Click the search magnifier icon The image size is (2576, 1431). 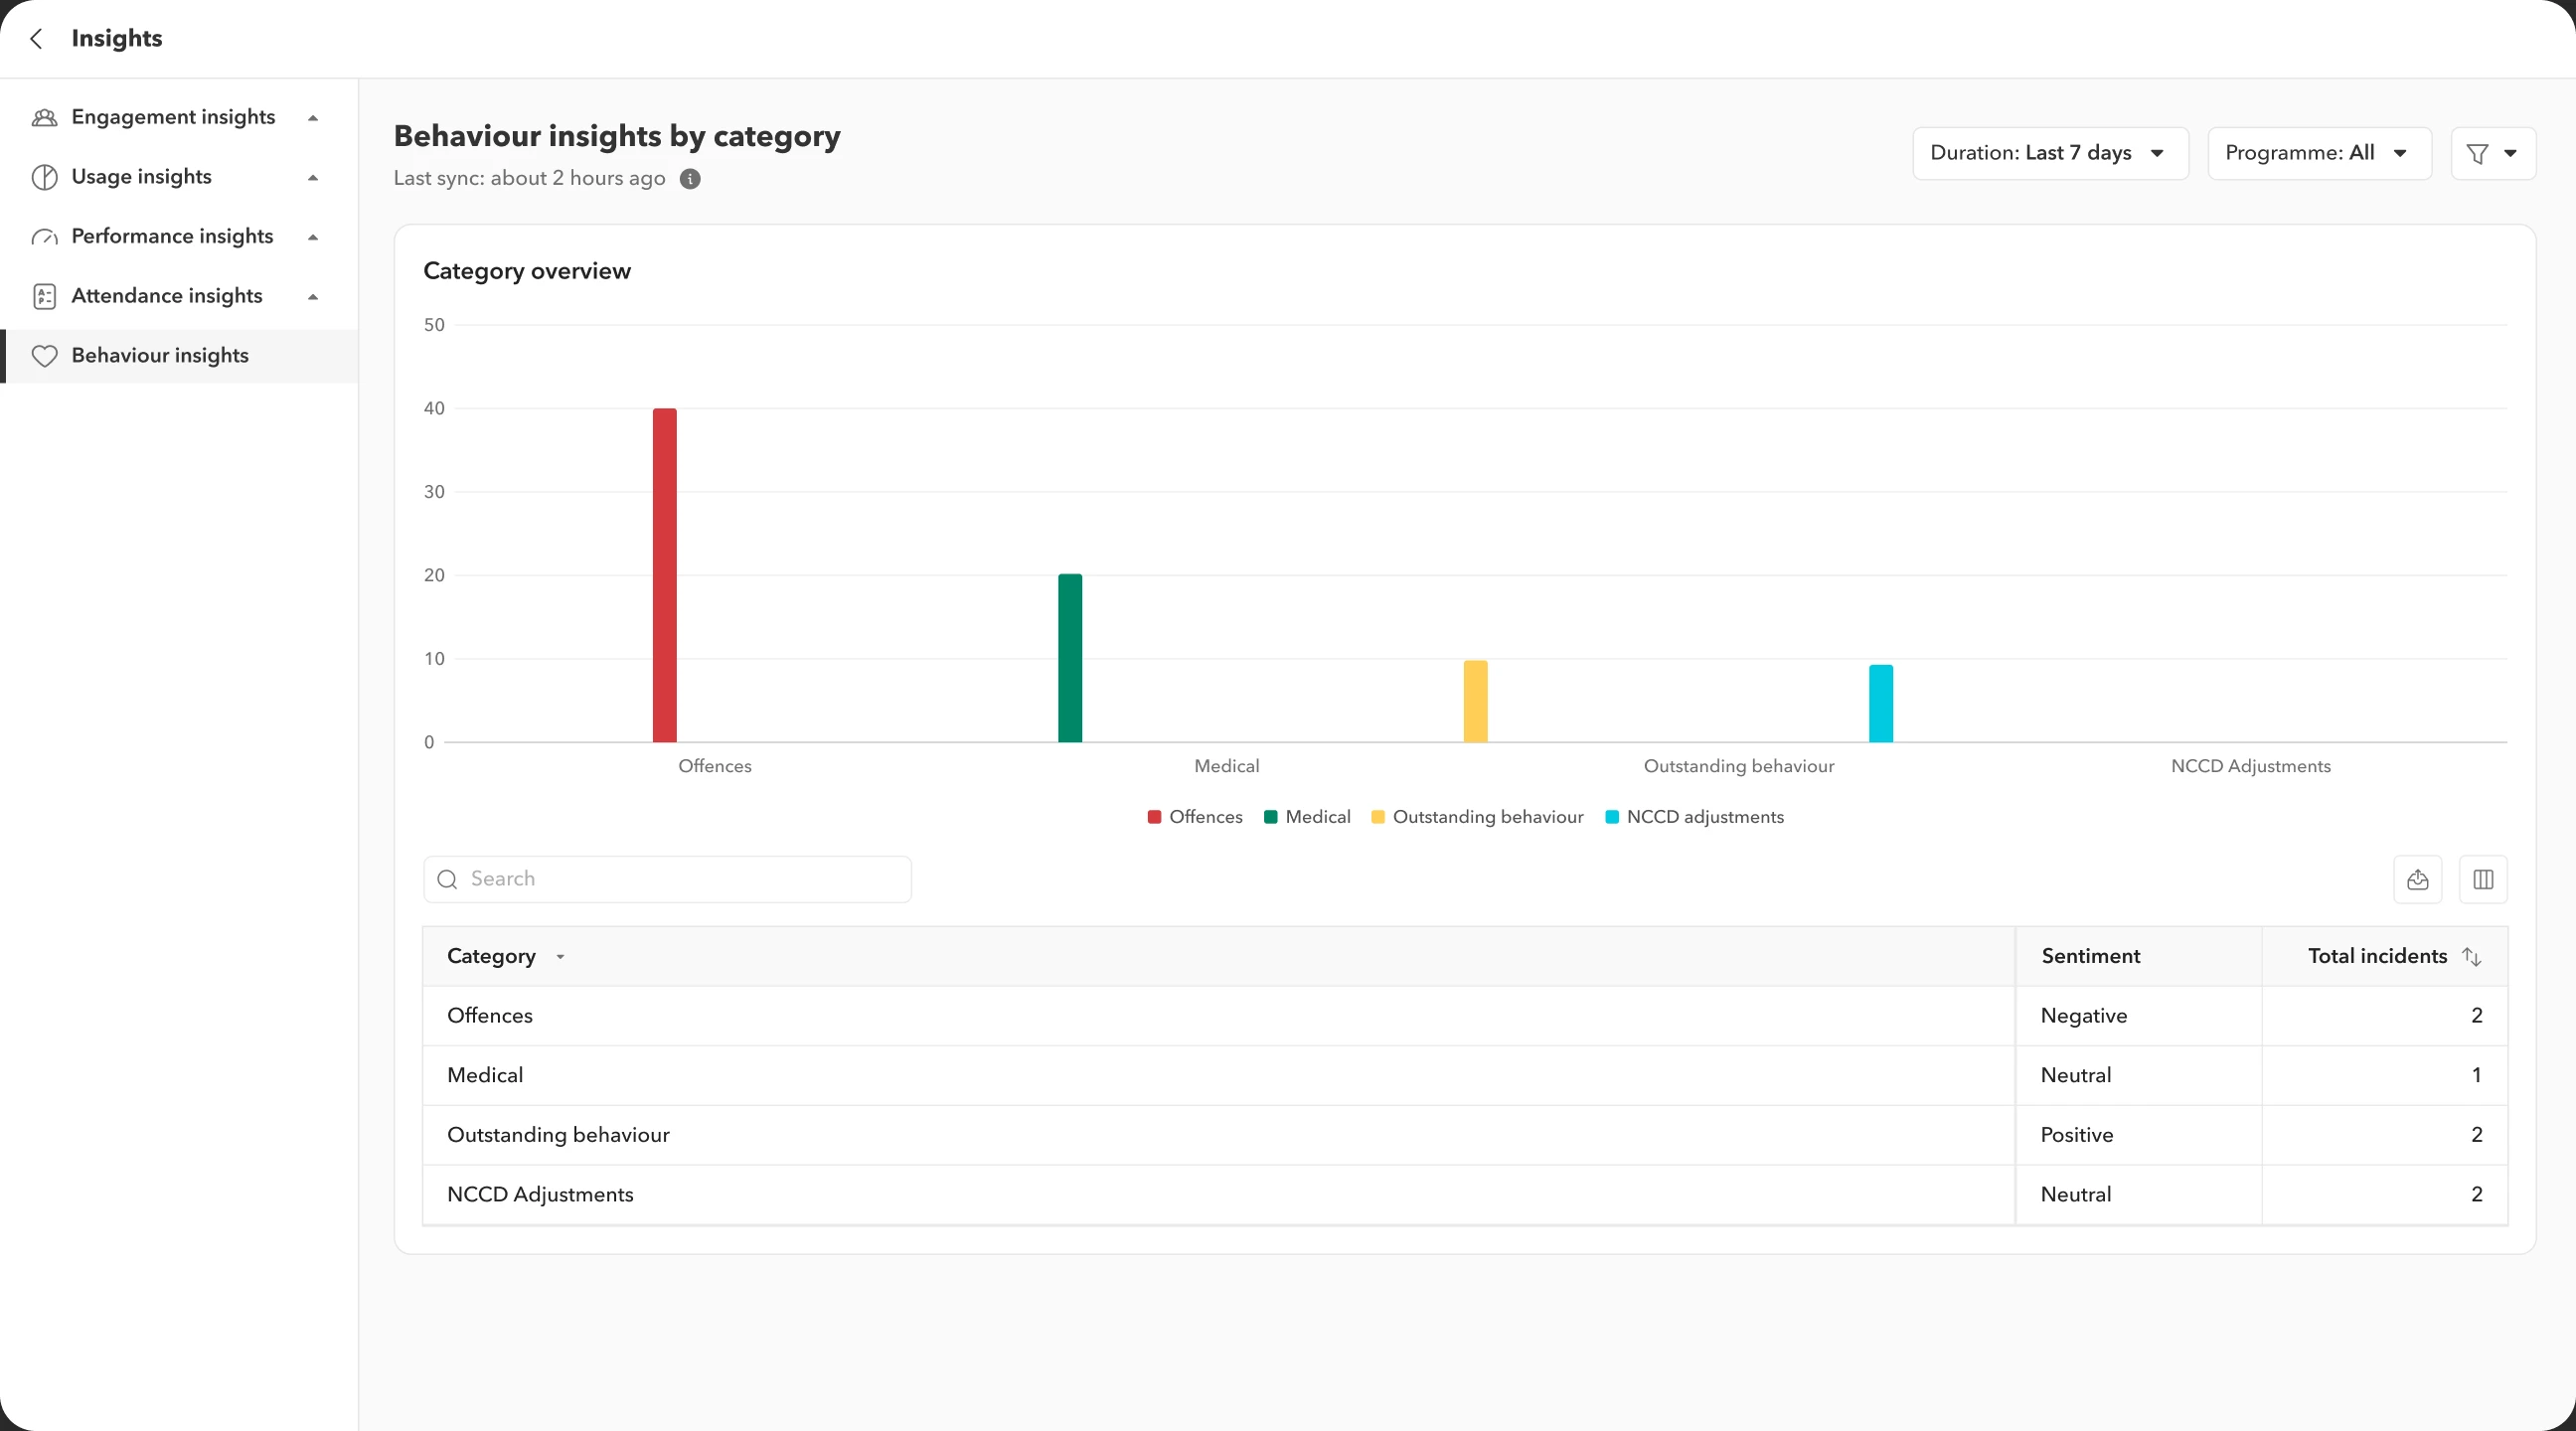point(447,879)
